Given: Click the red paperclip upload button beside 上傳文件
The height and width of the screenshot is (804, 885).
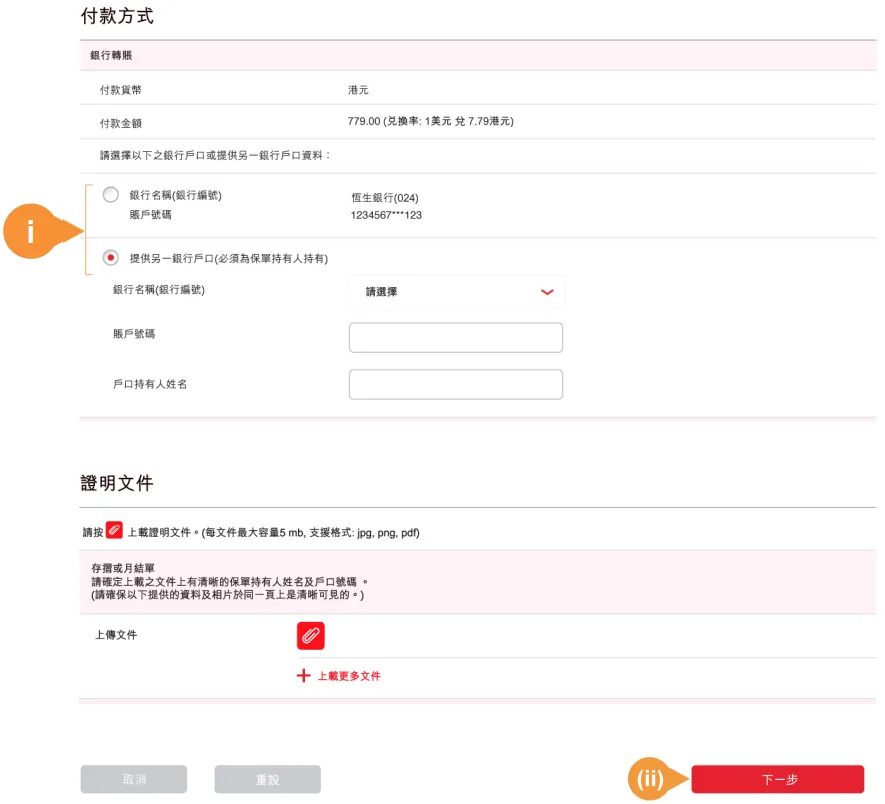Looking at the screenshot, I should [x=311, y=636].
